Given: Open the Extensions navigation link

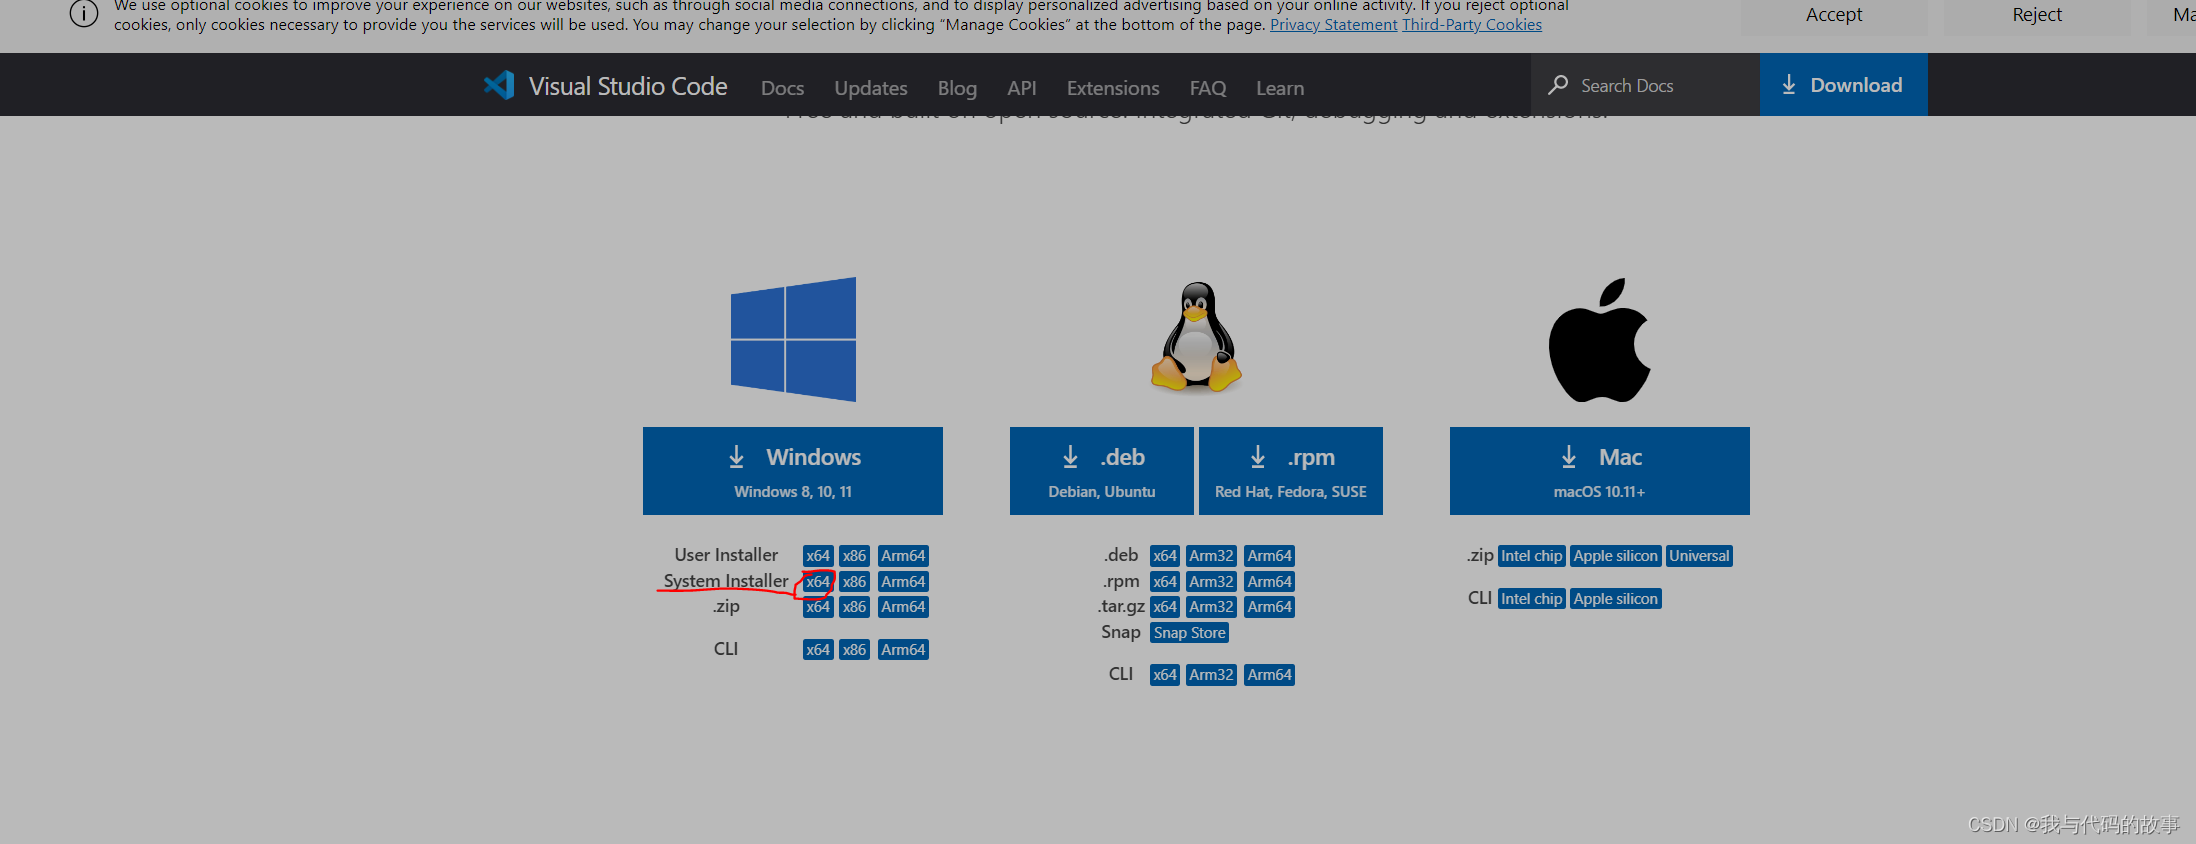Looking at the screenshot, I should pyautogui.click(x=1113, y=88).
